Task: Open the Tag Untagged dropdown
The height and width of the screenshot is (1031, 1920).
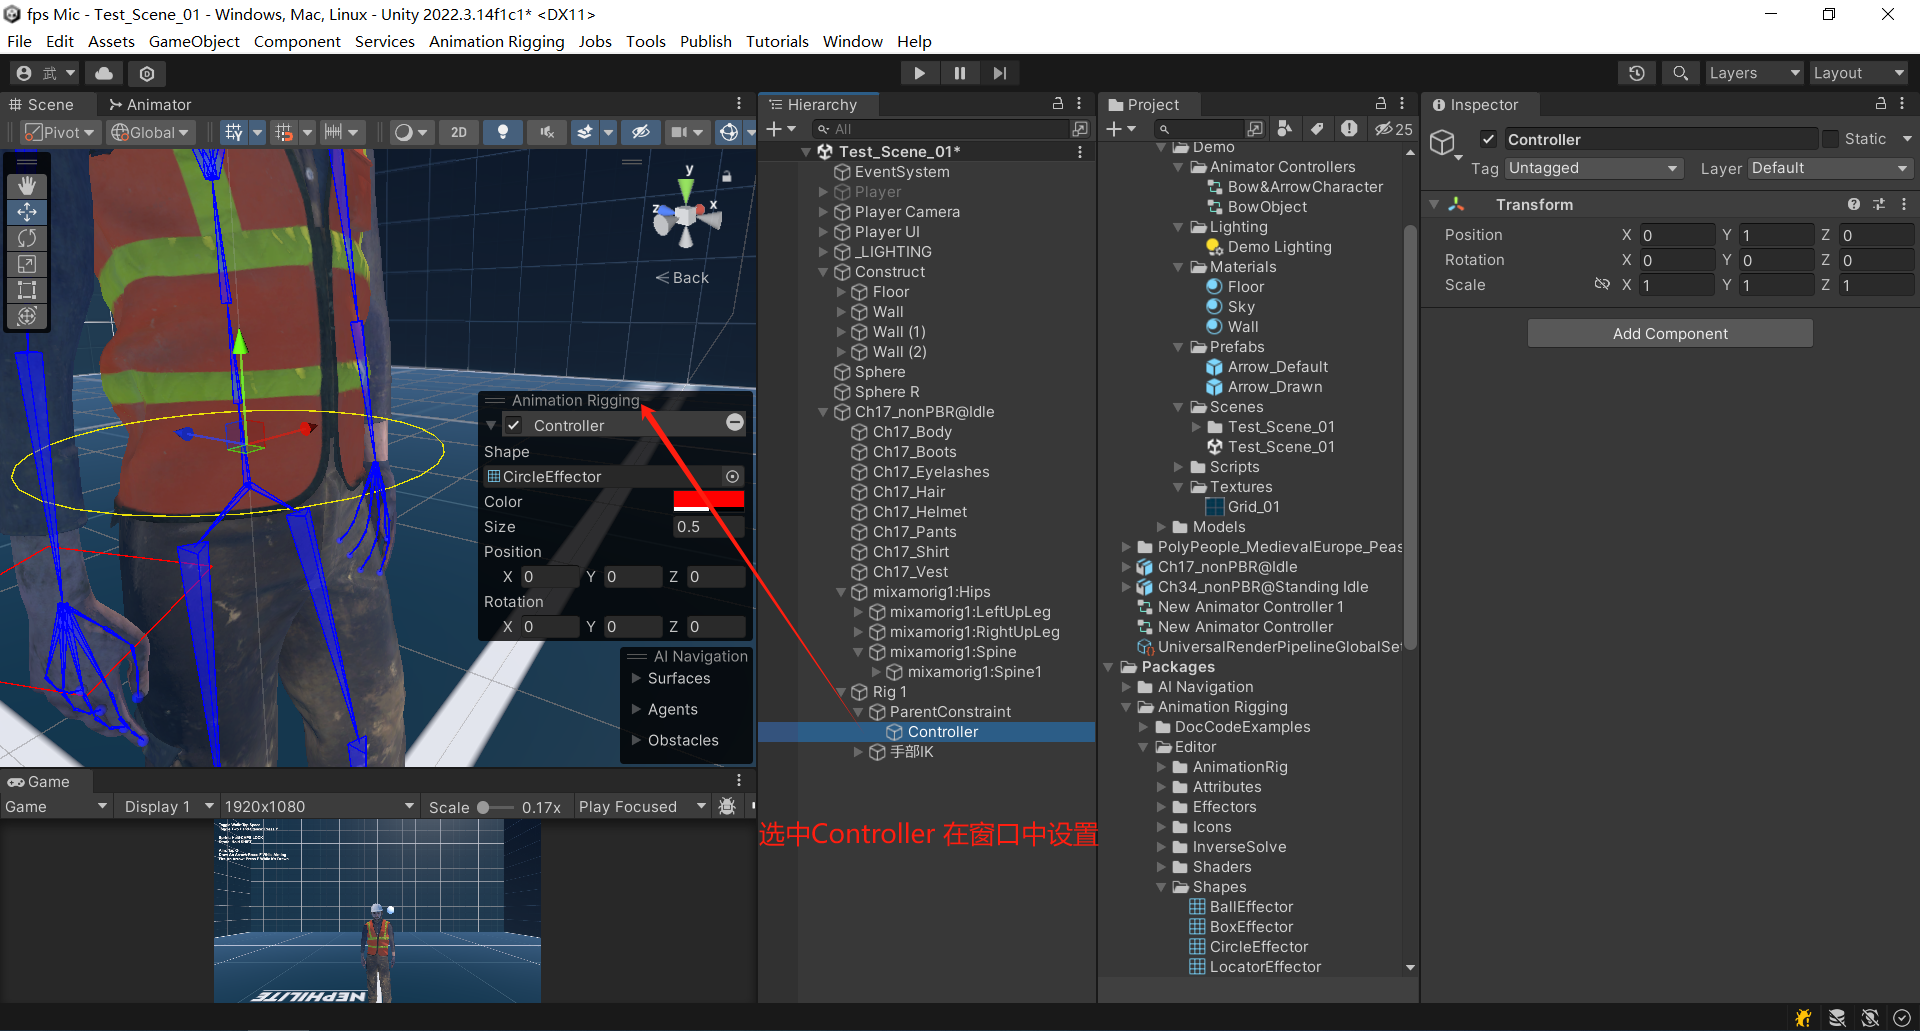Action: 1594,168
